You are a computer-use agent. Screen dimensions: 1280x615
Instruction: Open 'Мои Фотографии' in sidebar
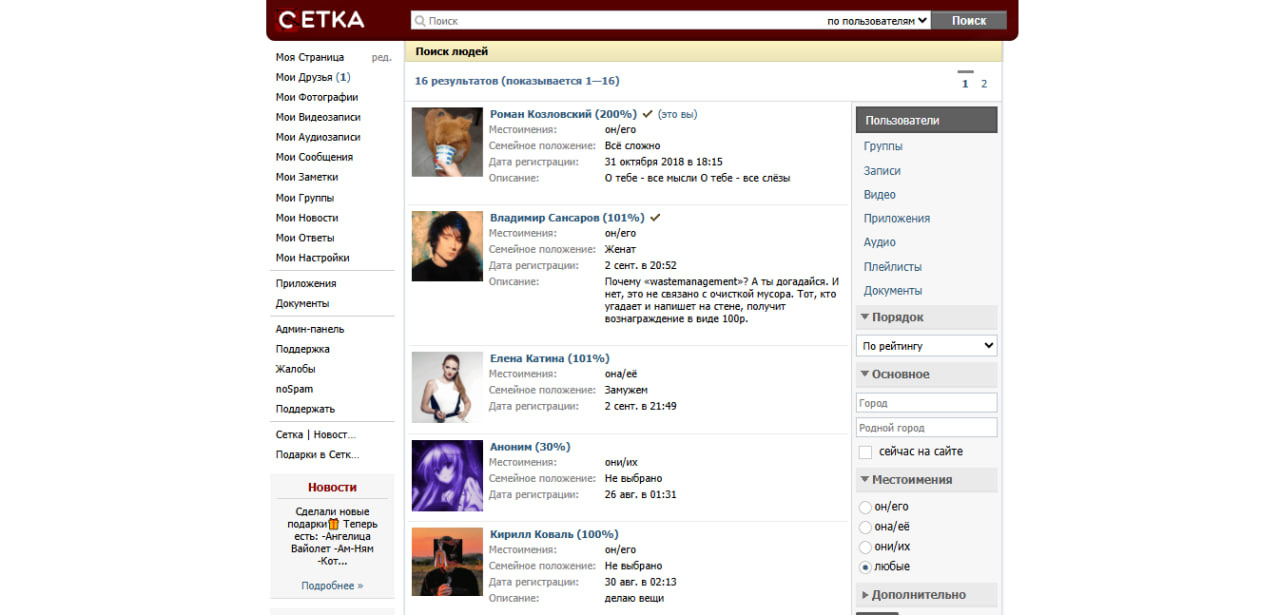click(x=317, y=97)
